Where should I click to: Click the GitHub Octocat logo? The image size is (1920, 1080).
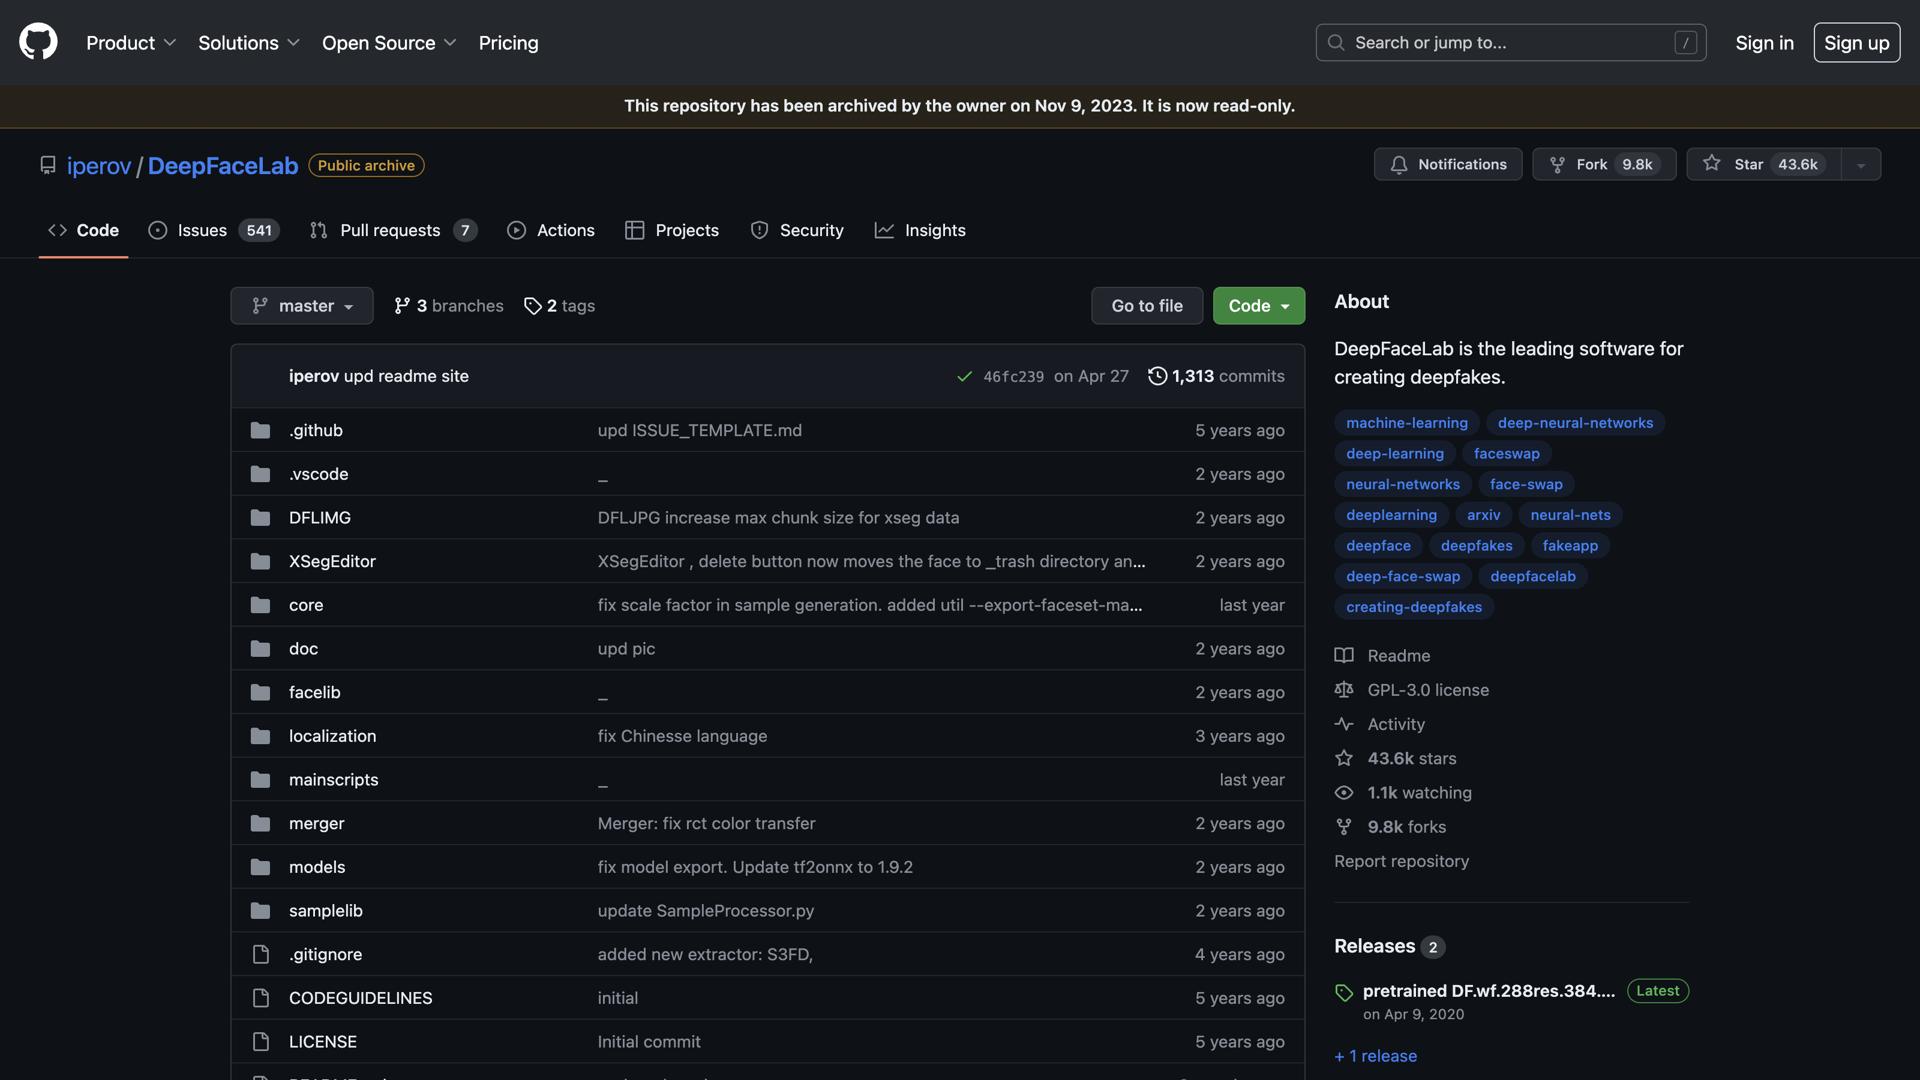(38, 43)
